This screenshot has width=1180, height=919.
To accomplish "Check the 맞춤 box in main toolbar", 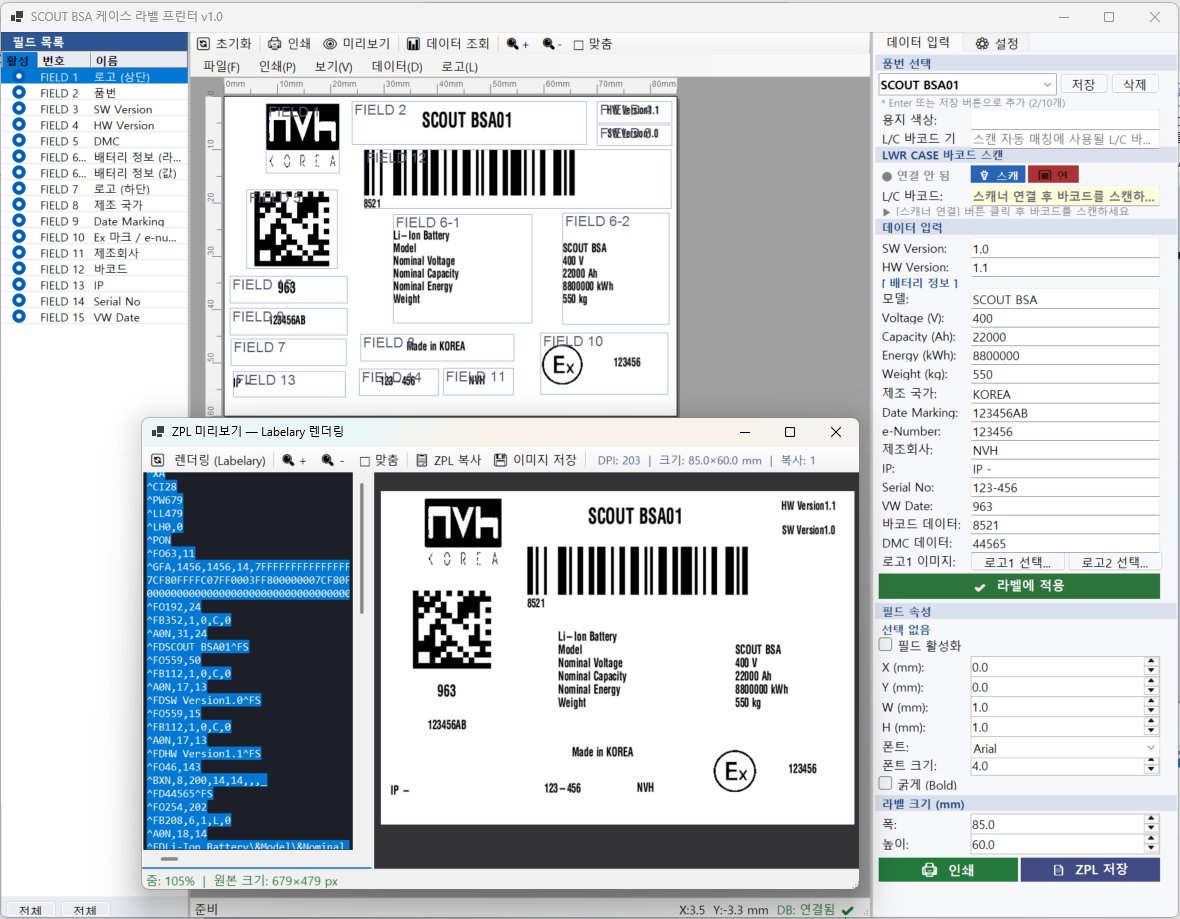I will [578, 44].
